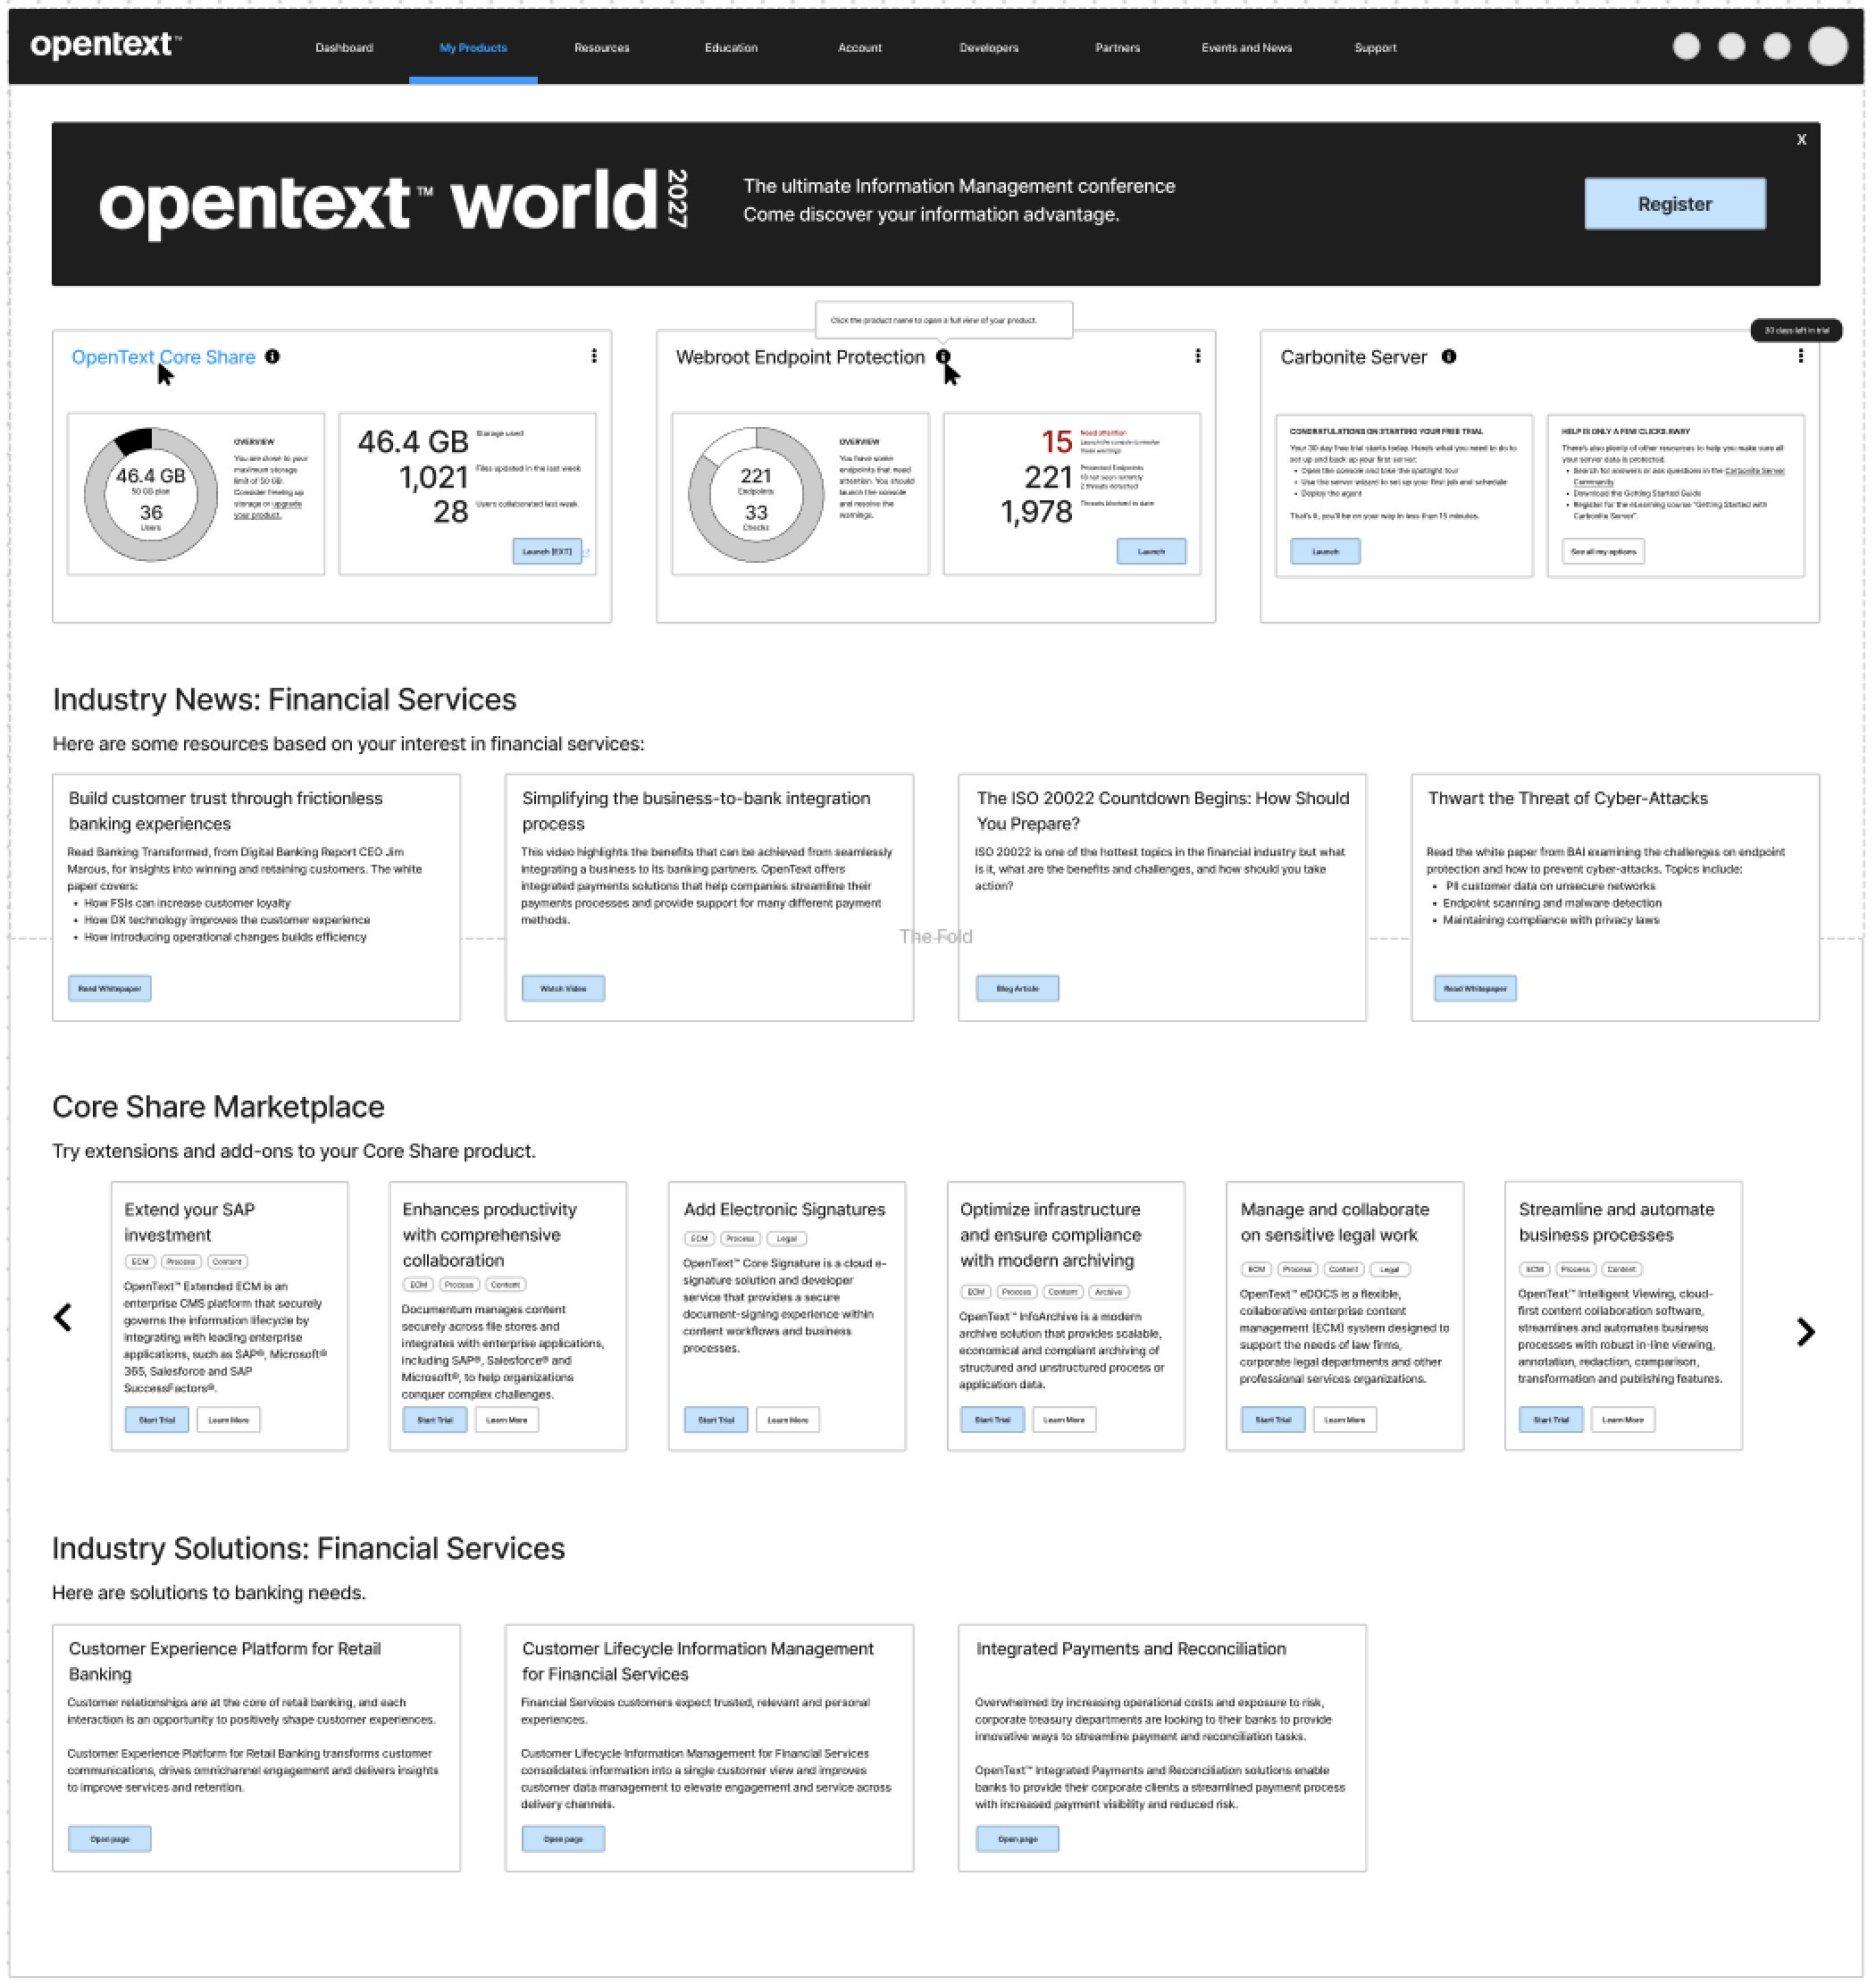
Task: Click 'Industry News: Financial Services' heading
Action: click(x=284, y=699)
